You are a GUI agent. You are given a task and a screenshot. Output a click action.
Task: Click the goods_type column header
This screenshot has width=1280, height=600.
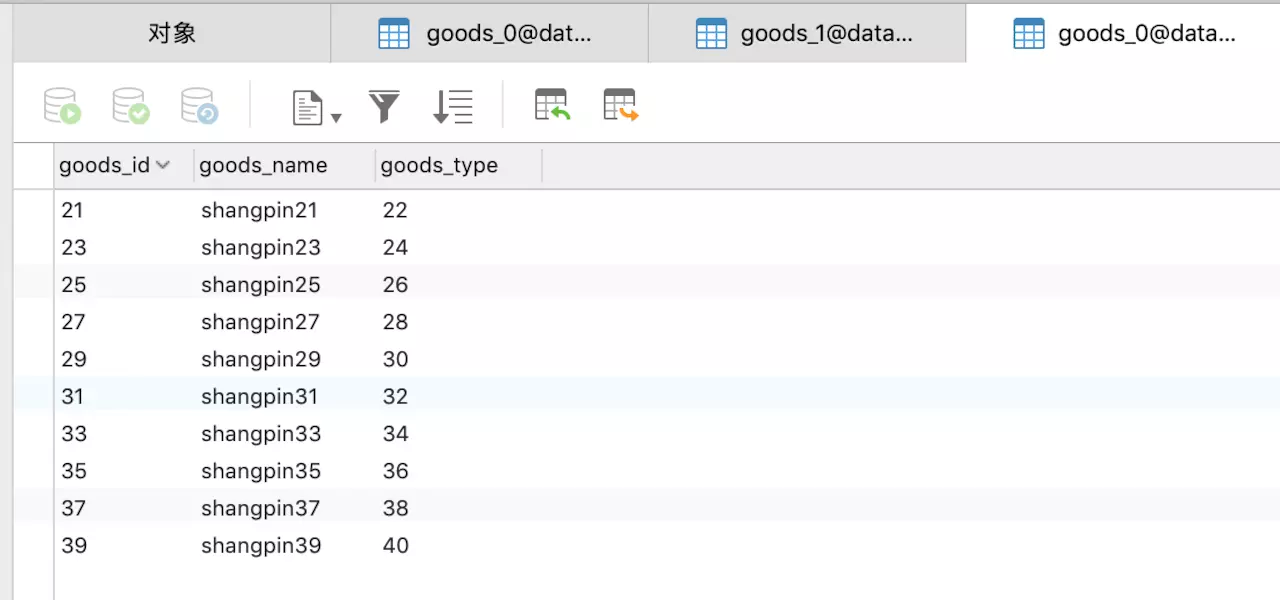click(x=439, y=166)
